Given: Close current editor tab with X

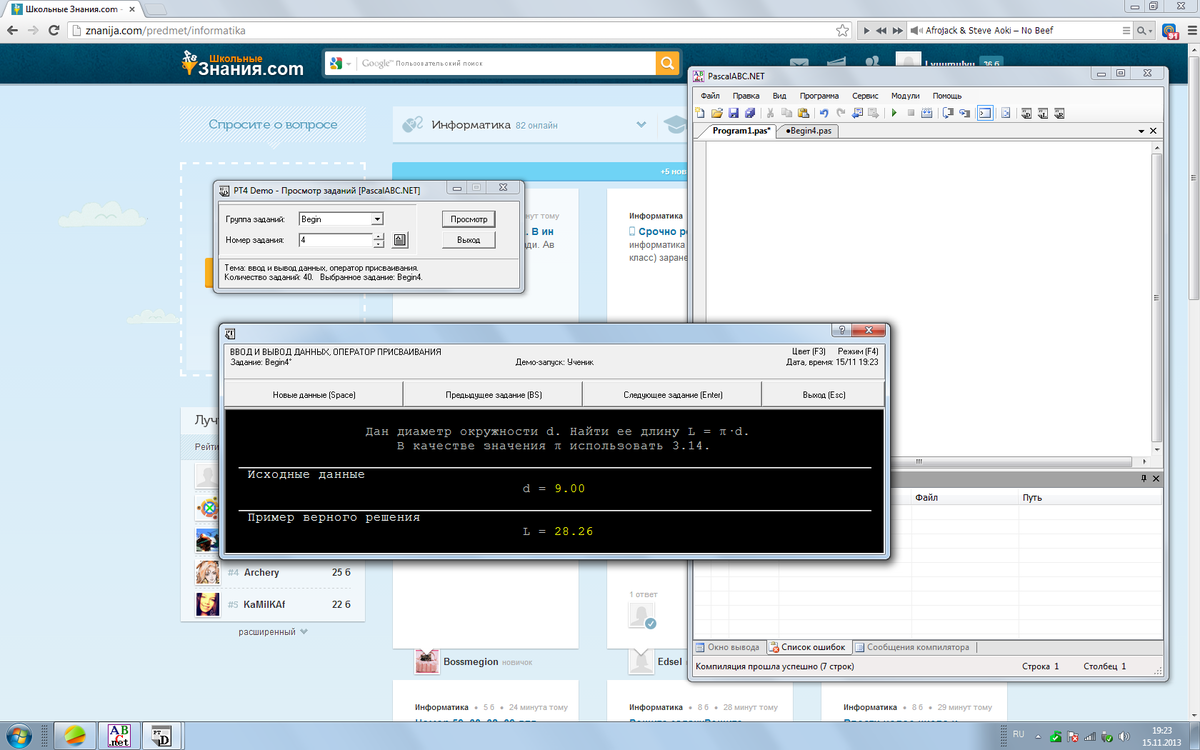Looking at the screenshot, I should (1153, 131).
